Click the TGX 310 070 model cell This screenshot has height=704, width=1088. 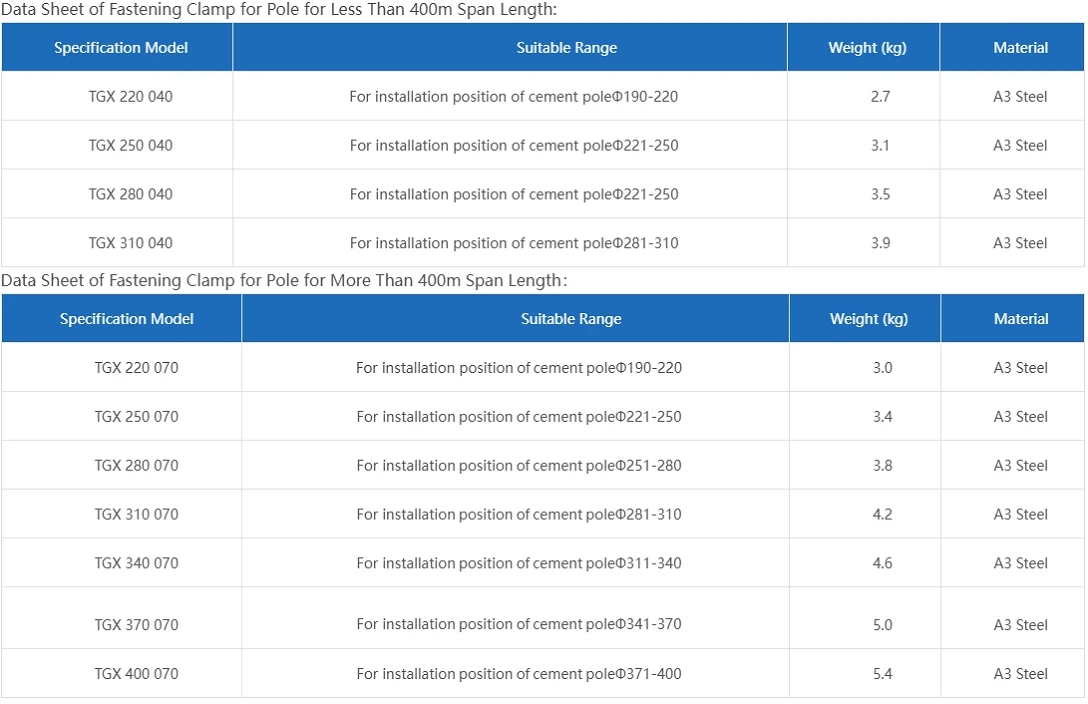click(137, 514)
